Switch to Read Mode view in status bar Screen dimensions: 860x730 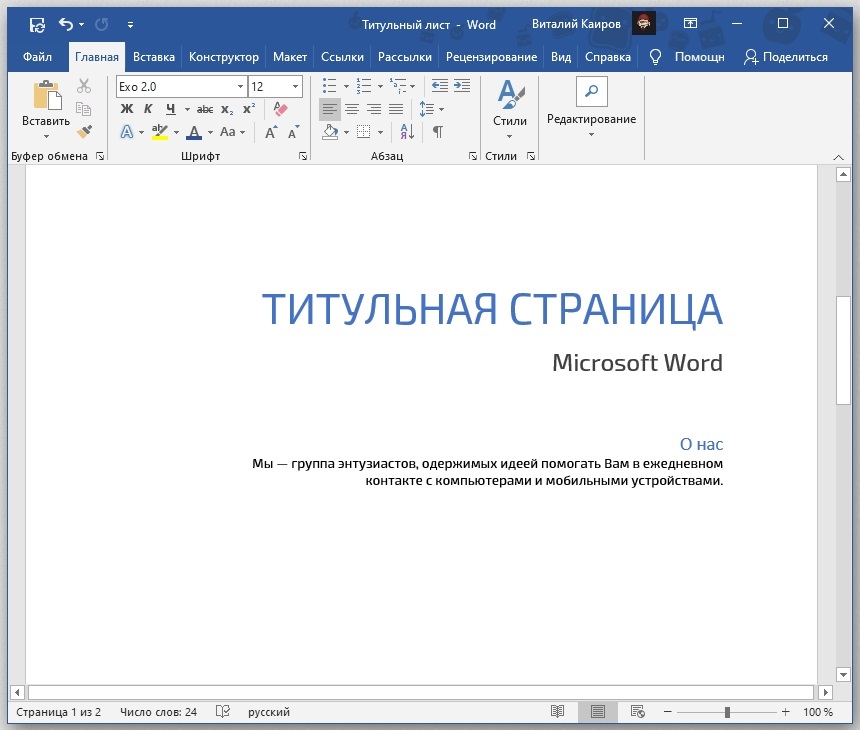tap(557, 712)
